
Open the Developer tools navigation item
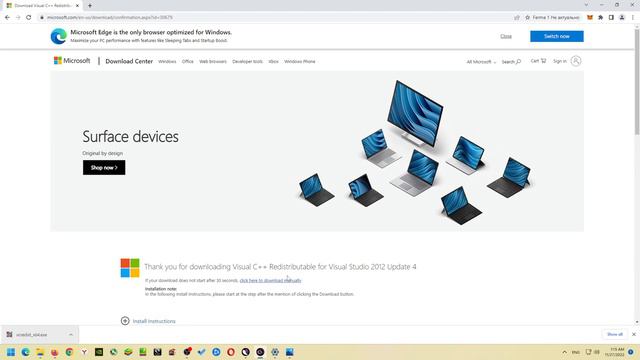coord(247,62)
